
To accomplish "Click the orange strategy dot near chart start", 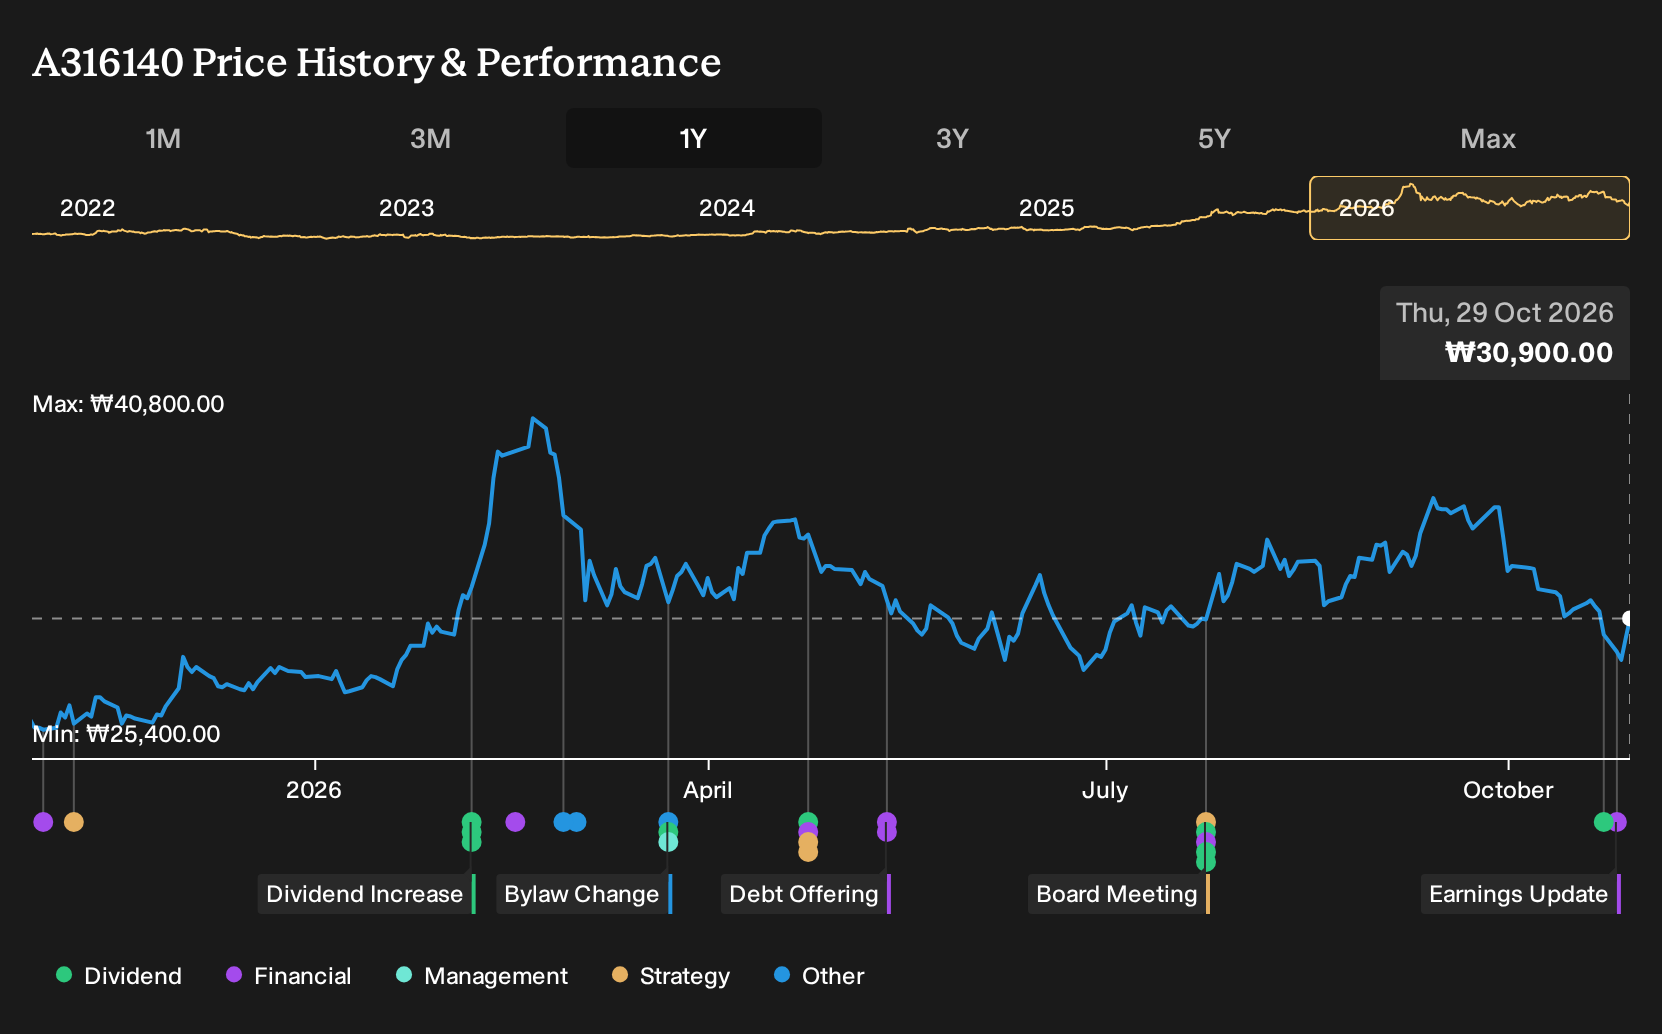I will (74, 822).
